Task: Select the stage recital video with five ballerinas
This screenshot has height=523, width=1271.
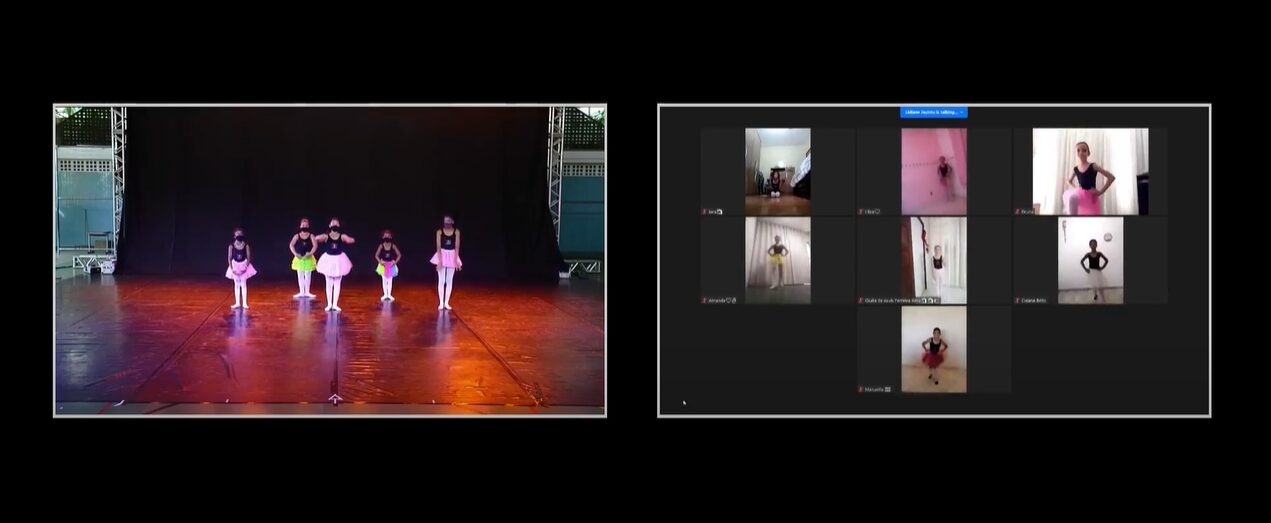Action: click(330, 260)
